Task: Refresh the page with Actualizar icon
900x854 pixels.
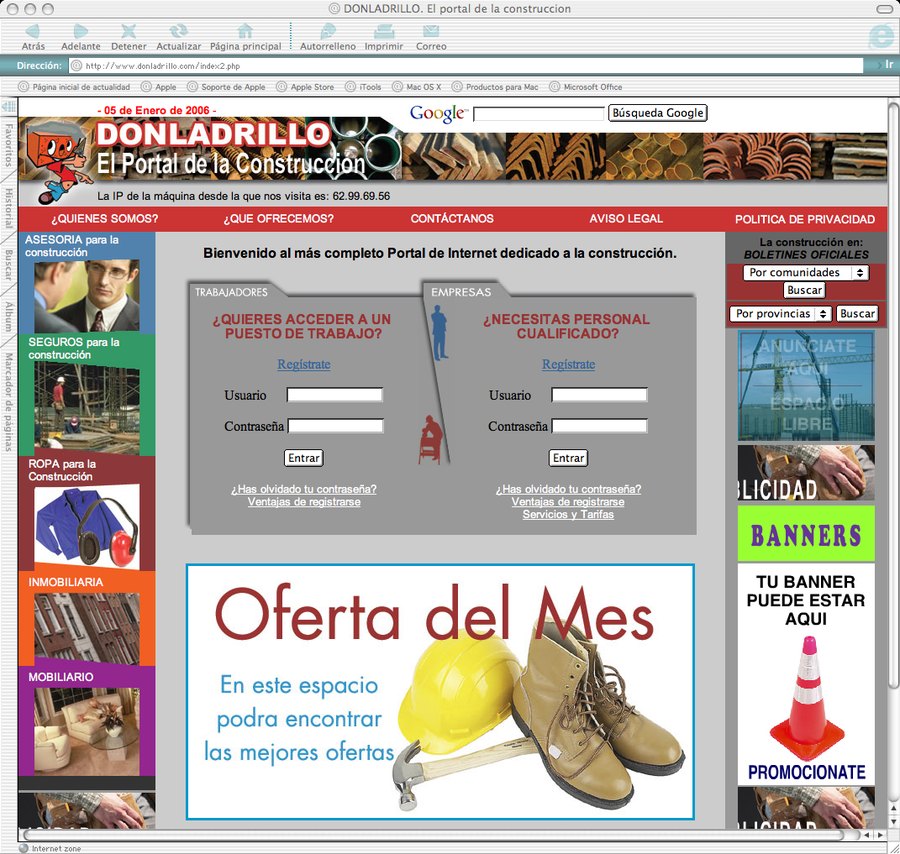Action: click(179, 32)
